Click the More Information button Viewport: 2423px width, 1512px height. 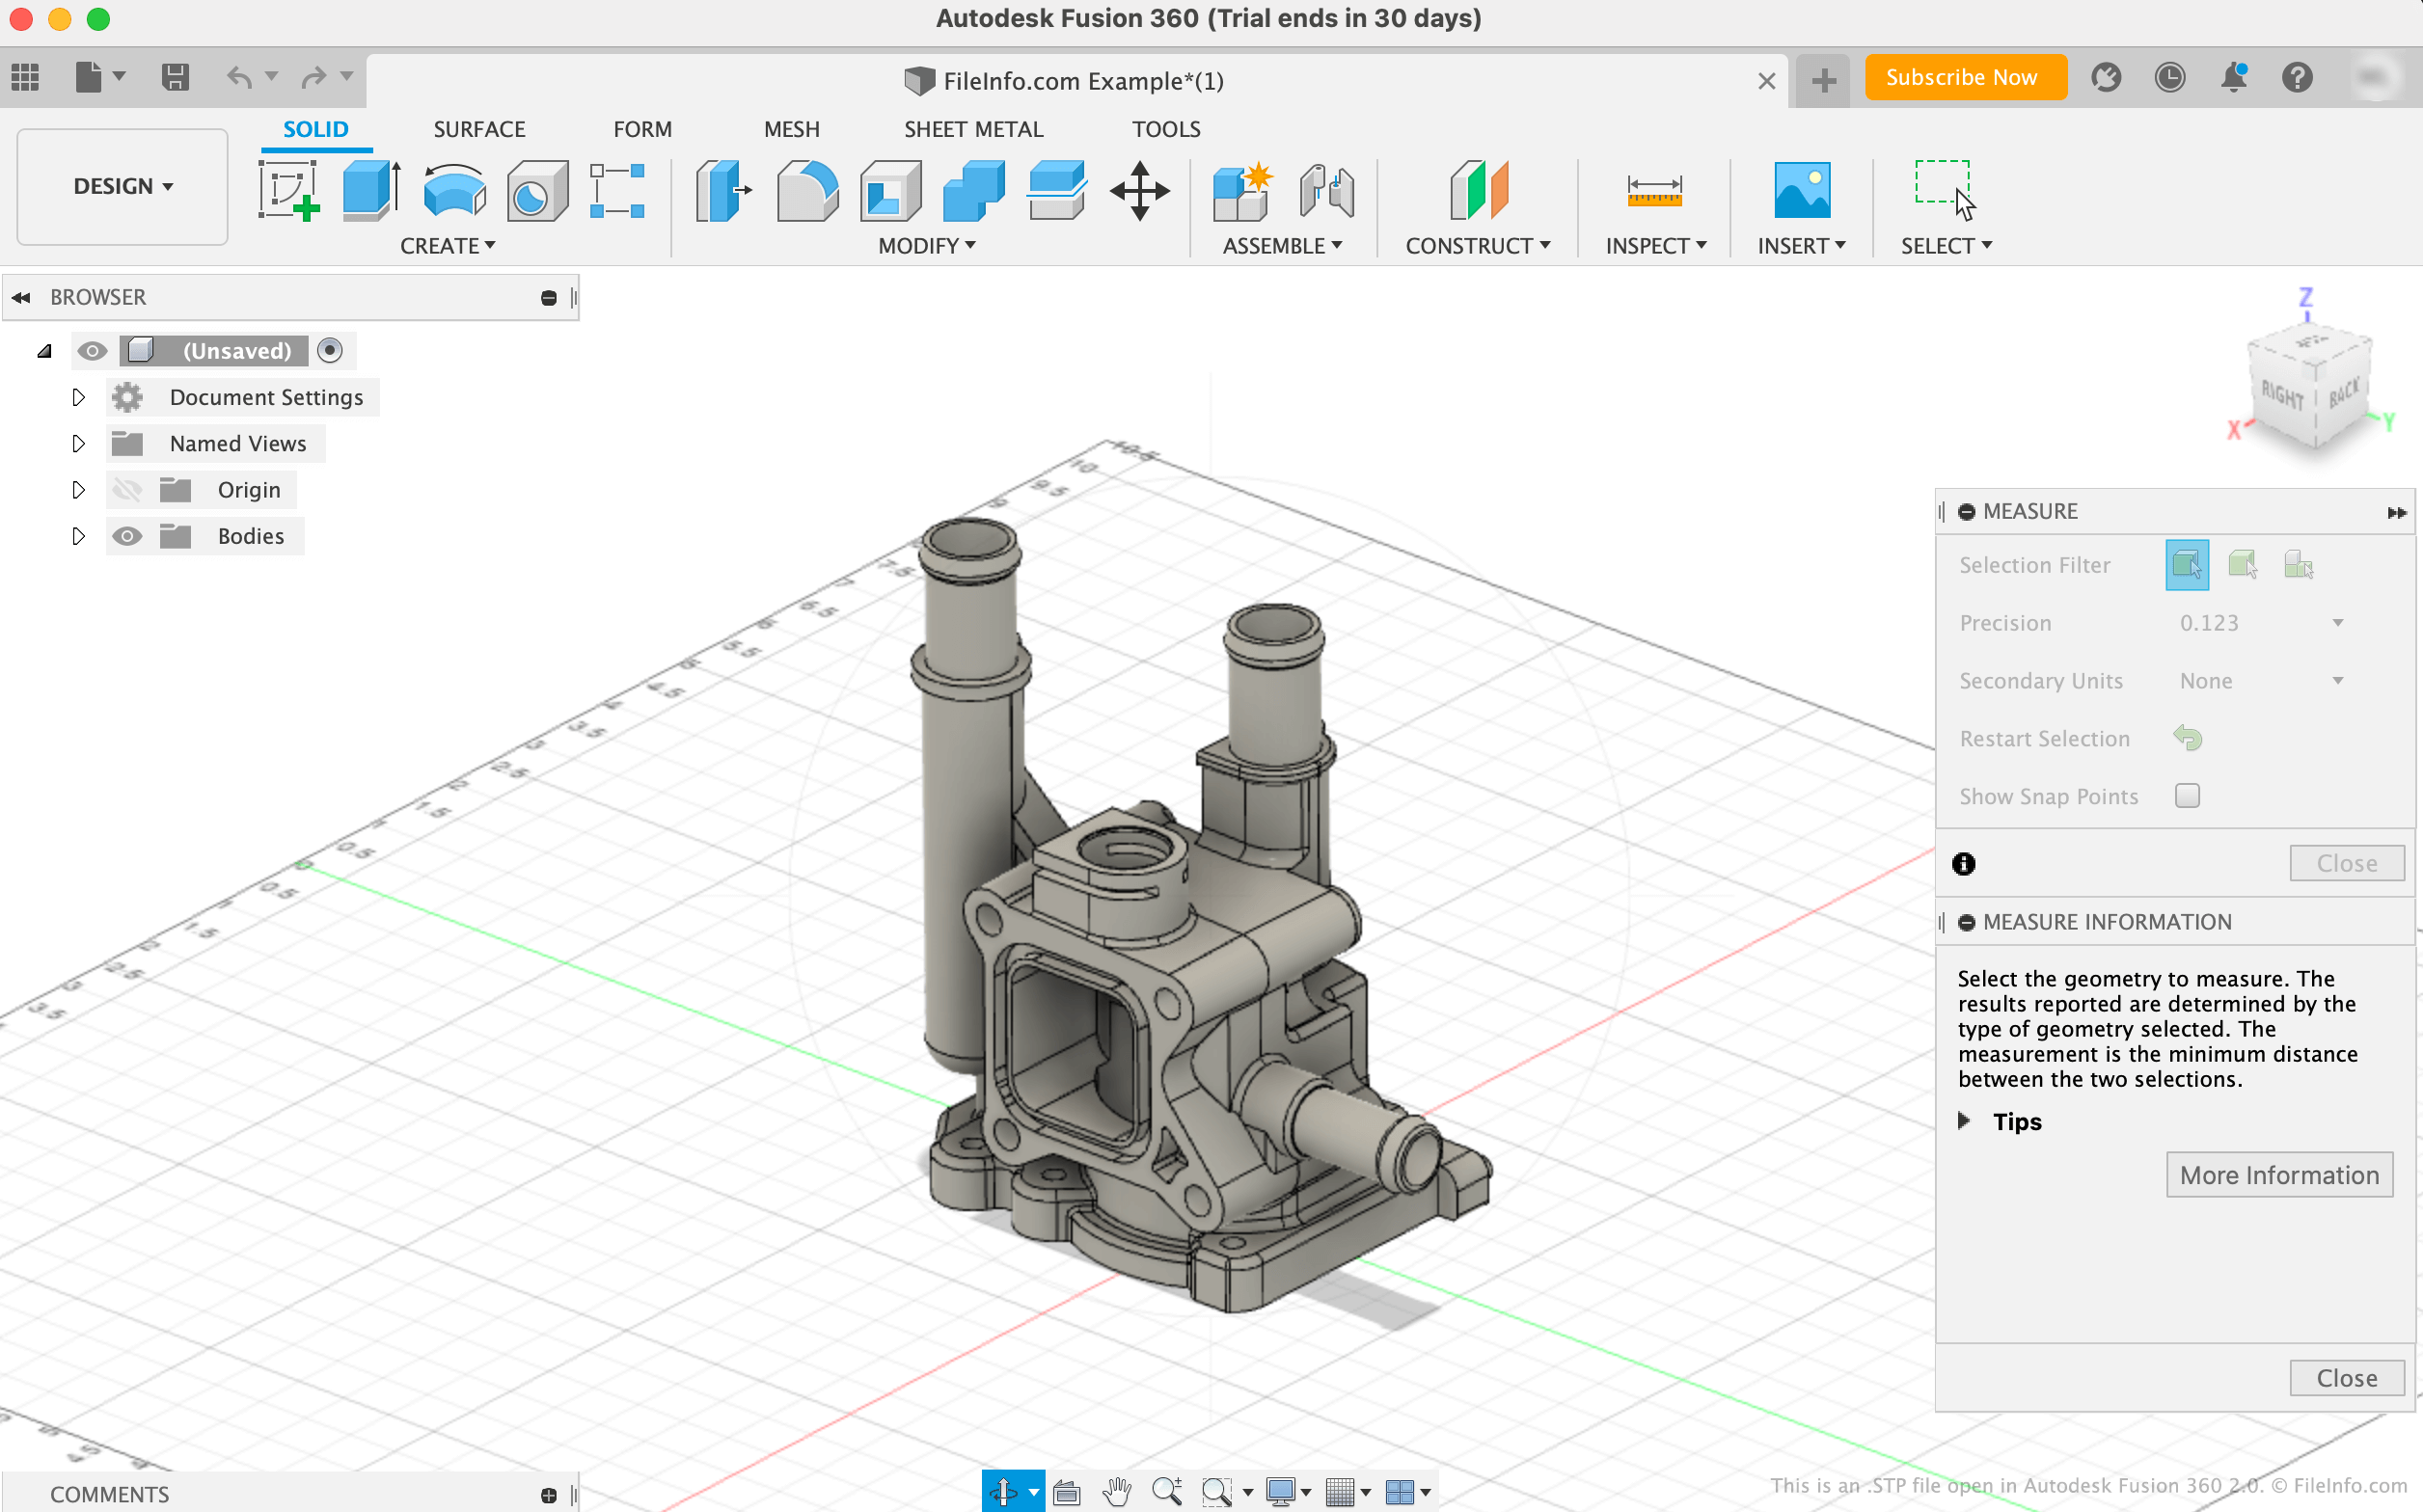point(2278,1175)
